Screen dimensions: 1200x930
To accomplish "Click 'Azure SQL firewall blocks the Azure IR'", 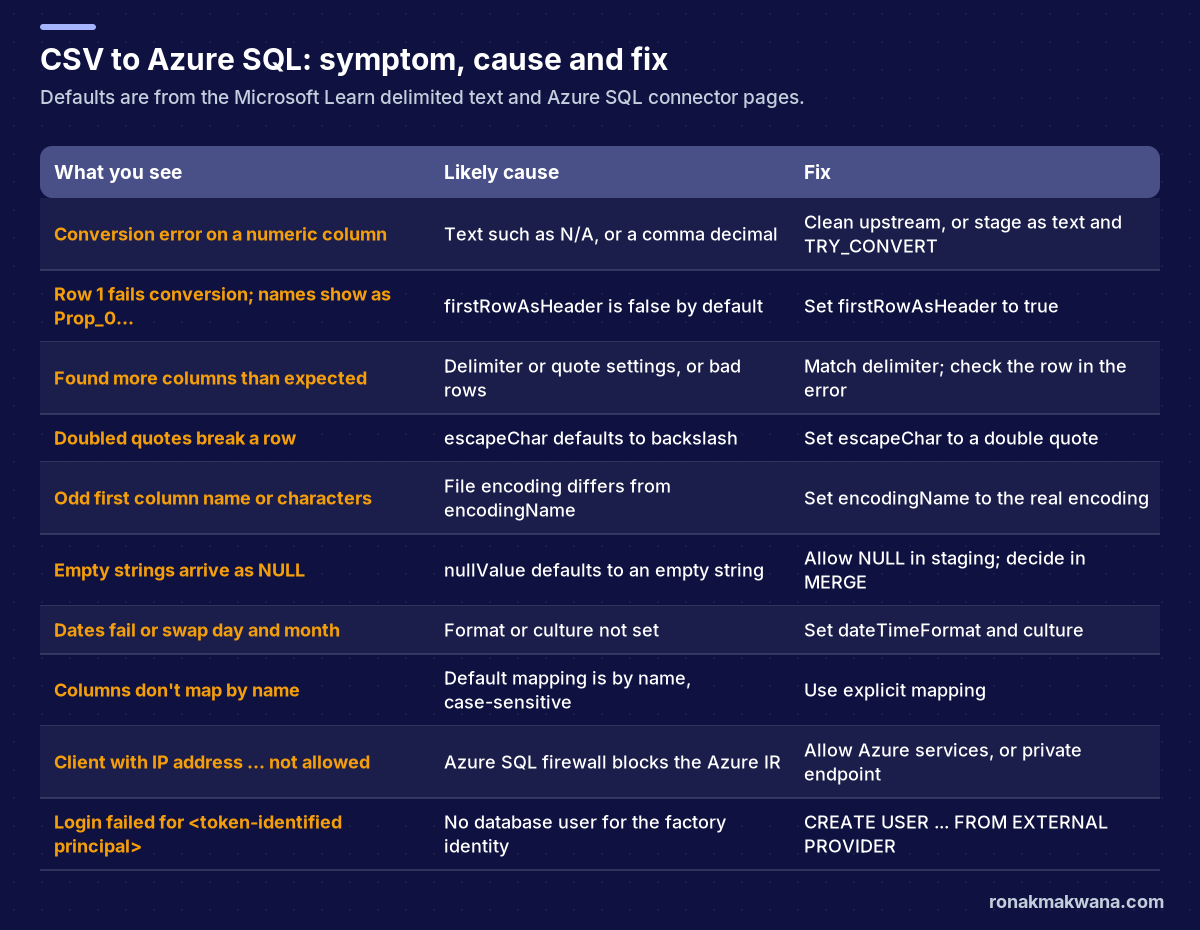I will [612, 762].
